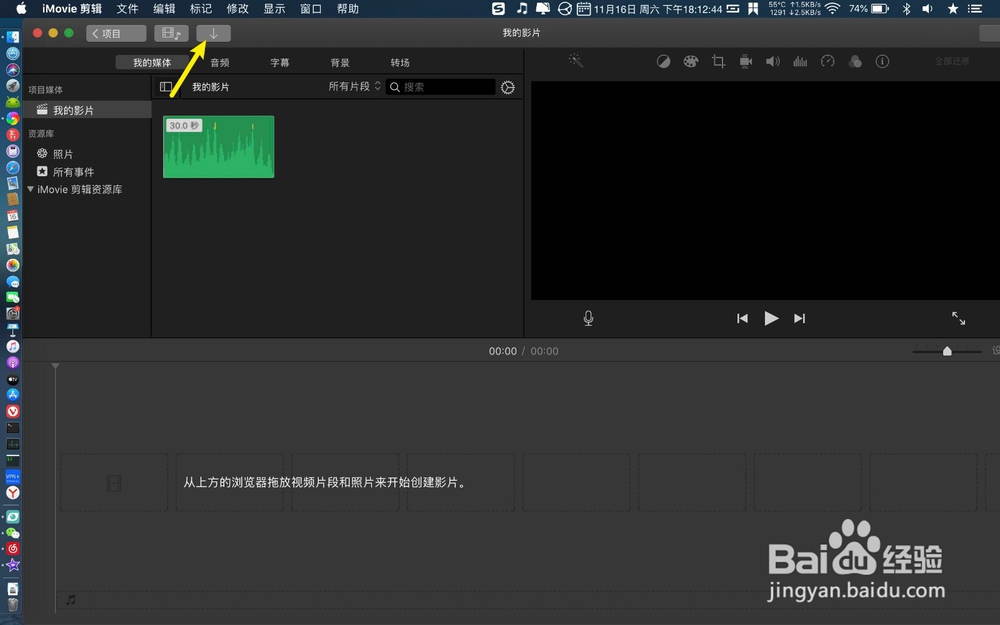Open Trash in the Dock
This screenshot has width=1000, height=625.
click(13, 605)
